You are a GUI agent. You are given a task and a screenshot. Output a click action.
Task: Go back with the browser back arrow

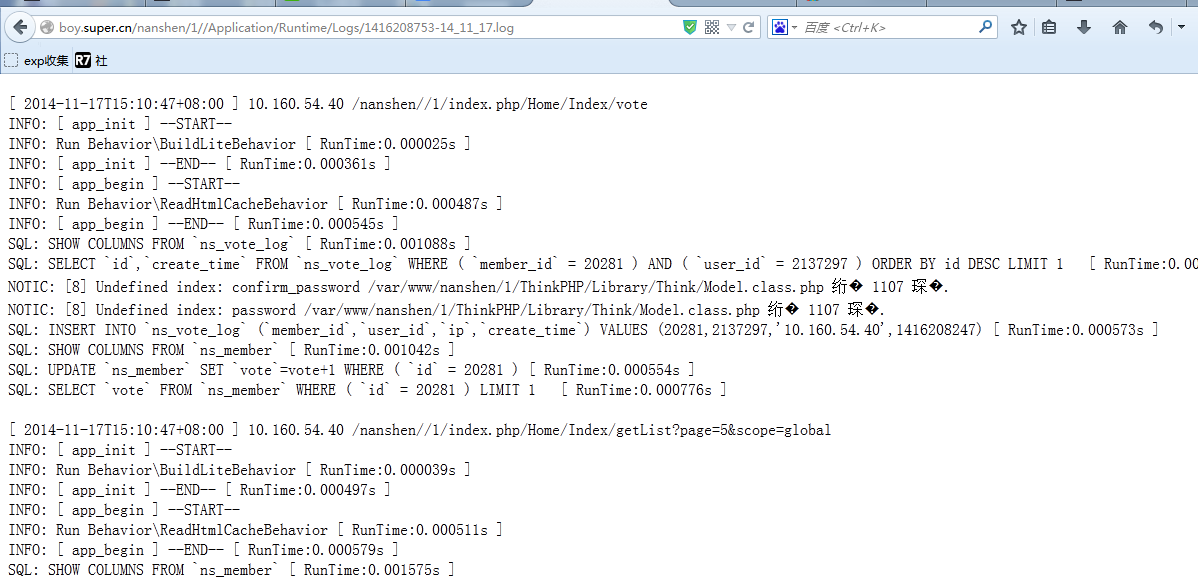pyautogui.click(x=21, y=27)
